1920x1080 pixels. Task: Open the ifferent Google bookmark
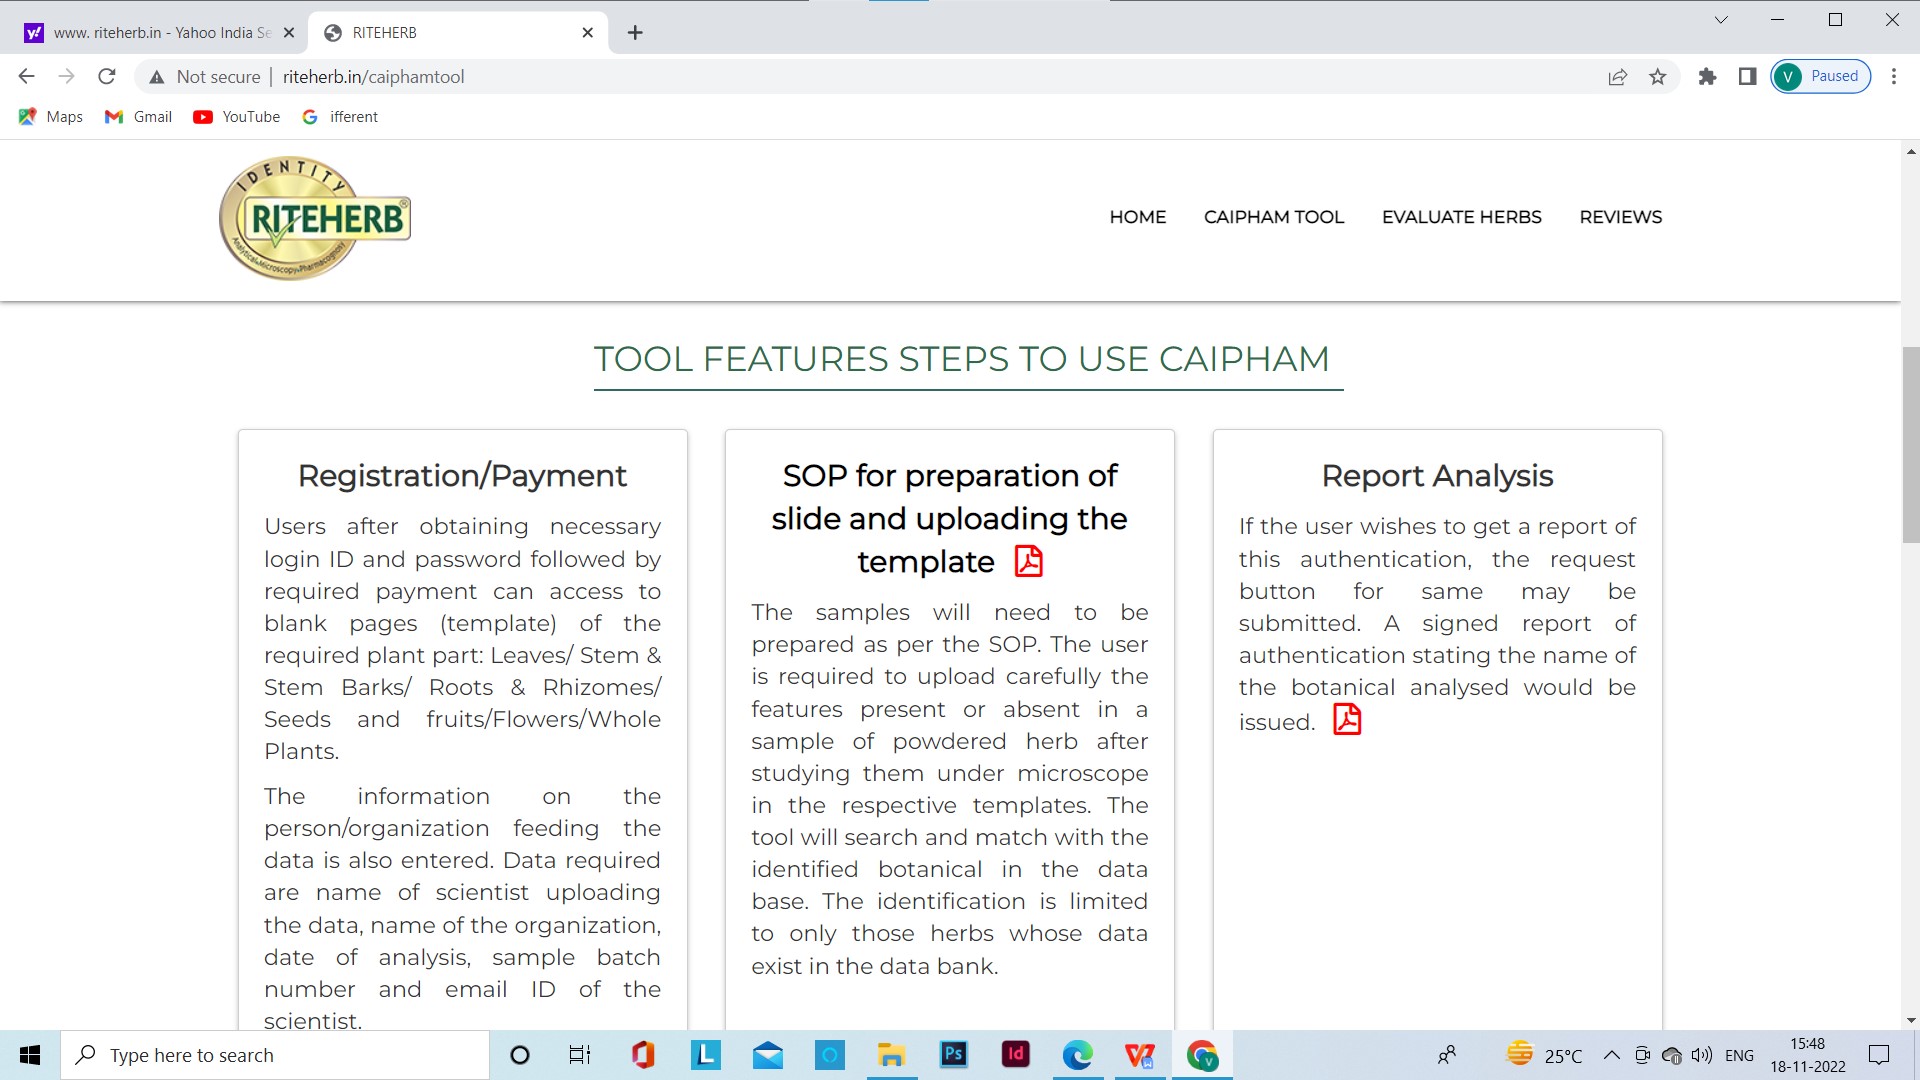coord(340,117)
